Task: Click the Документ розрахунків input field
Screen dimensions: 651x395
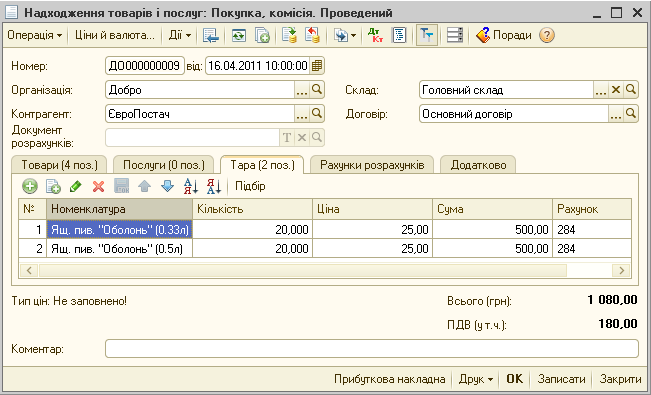Action: click(193, 137)
